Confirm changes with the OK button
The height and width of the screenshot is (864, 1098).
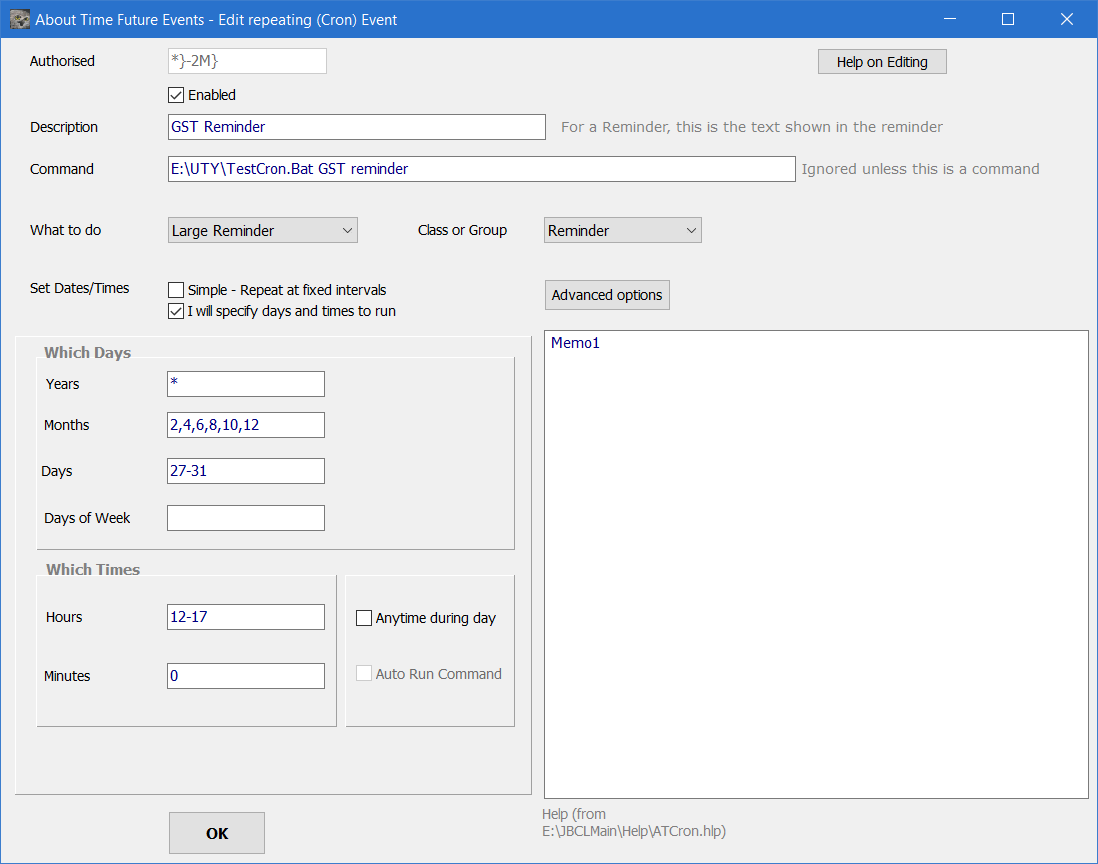coord(217,832)
